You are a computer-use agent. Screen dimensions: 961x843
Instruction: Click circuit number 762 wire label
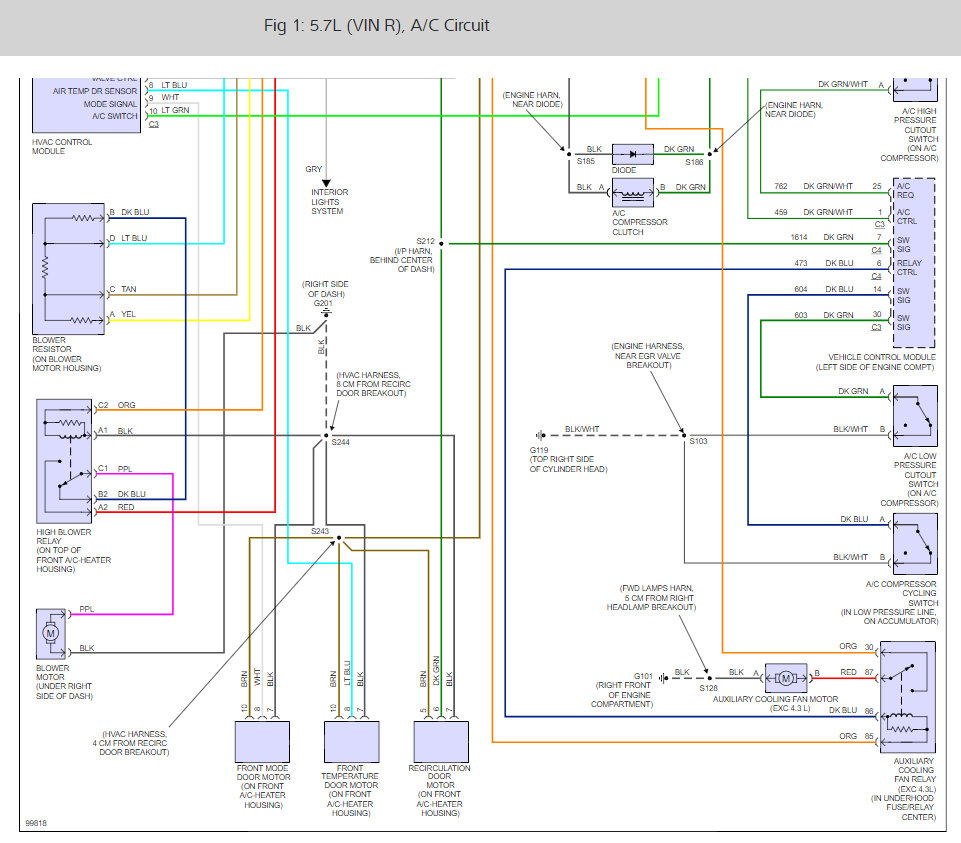pyautogui.click(x=781, y=186)
